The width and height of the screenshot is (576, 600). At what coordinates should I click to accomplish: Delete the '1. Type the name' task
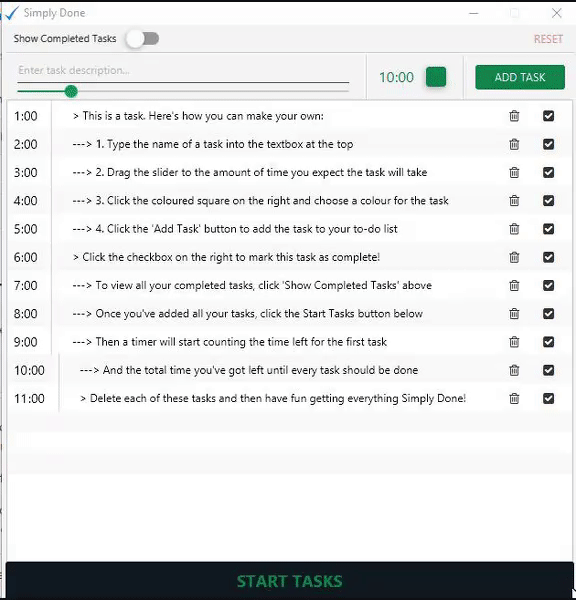[x=514, y=144]
